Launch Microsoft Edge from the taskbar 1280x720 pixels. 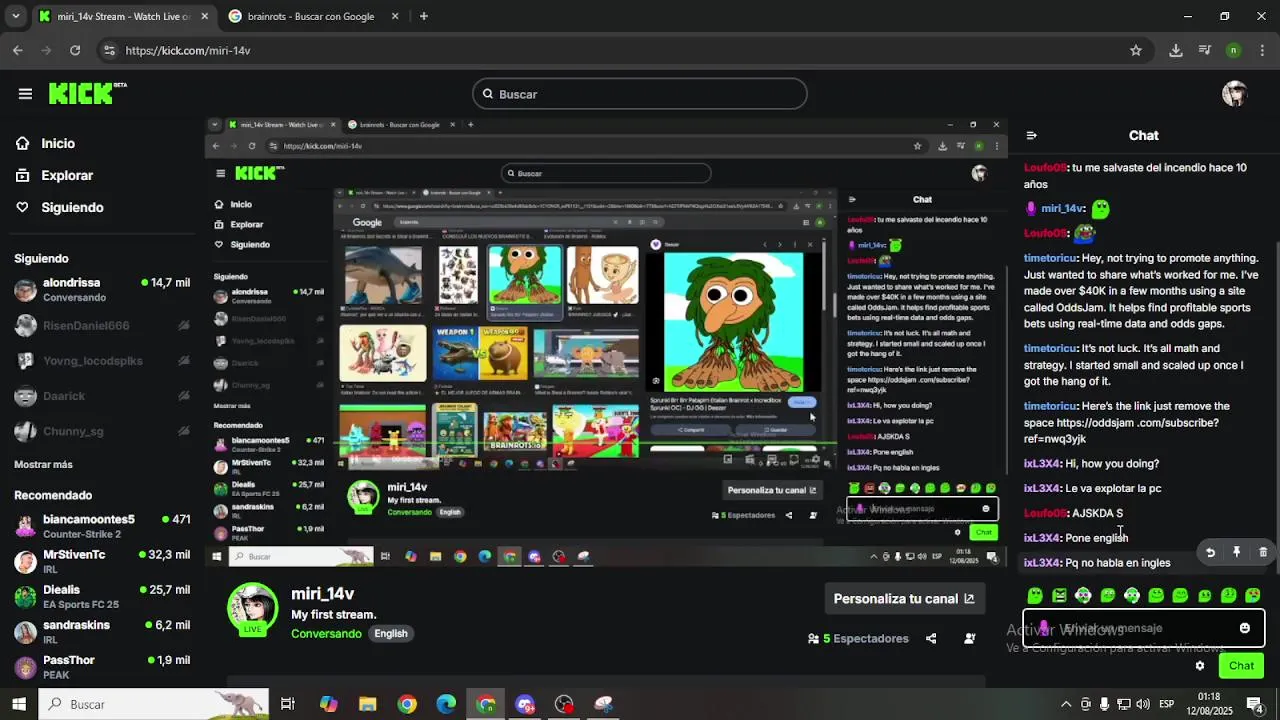point(446,704)
